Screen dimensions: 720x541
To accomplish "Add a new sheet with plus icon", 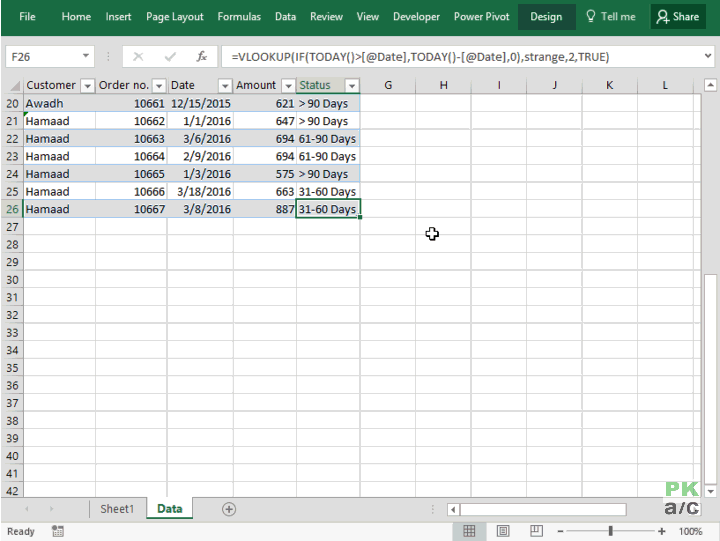I will pyautogui.click(x=229, y=509).
